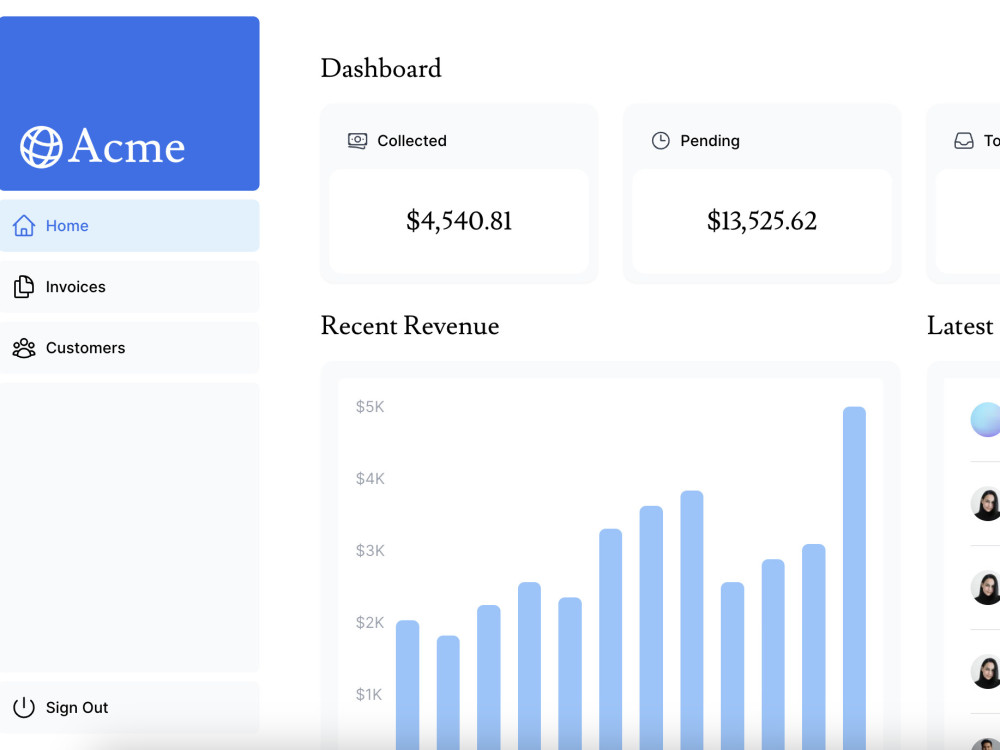Click the Home house icon
This screenshot has width=1000, height=750.
24,226
